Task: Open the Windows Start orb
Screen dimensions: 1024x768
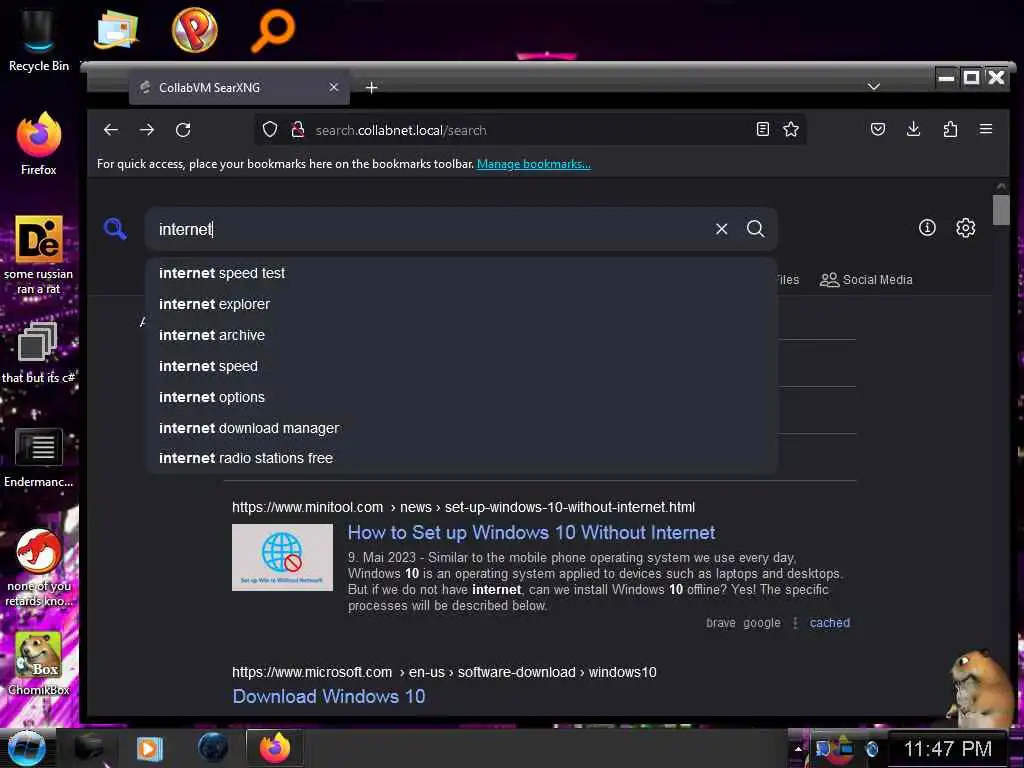Action: (26, 748)
